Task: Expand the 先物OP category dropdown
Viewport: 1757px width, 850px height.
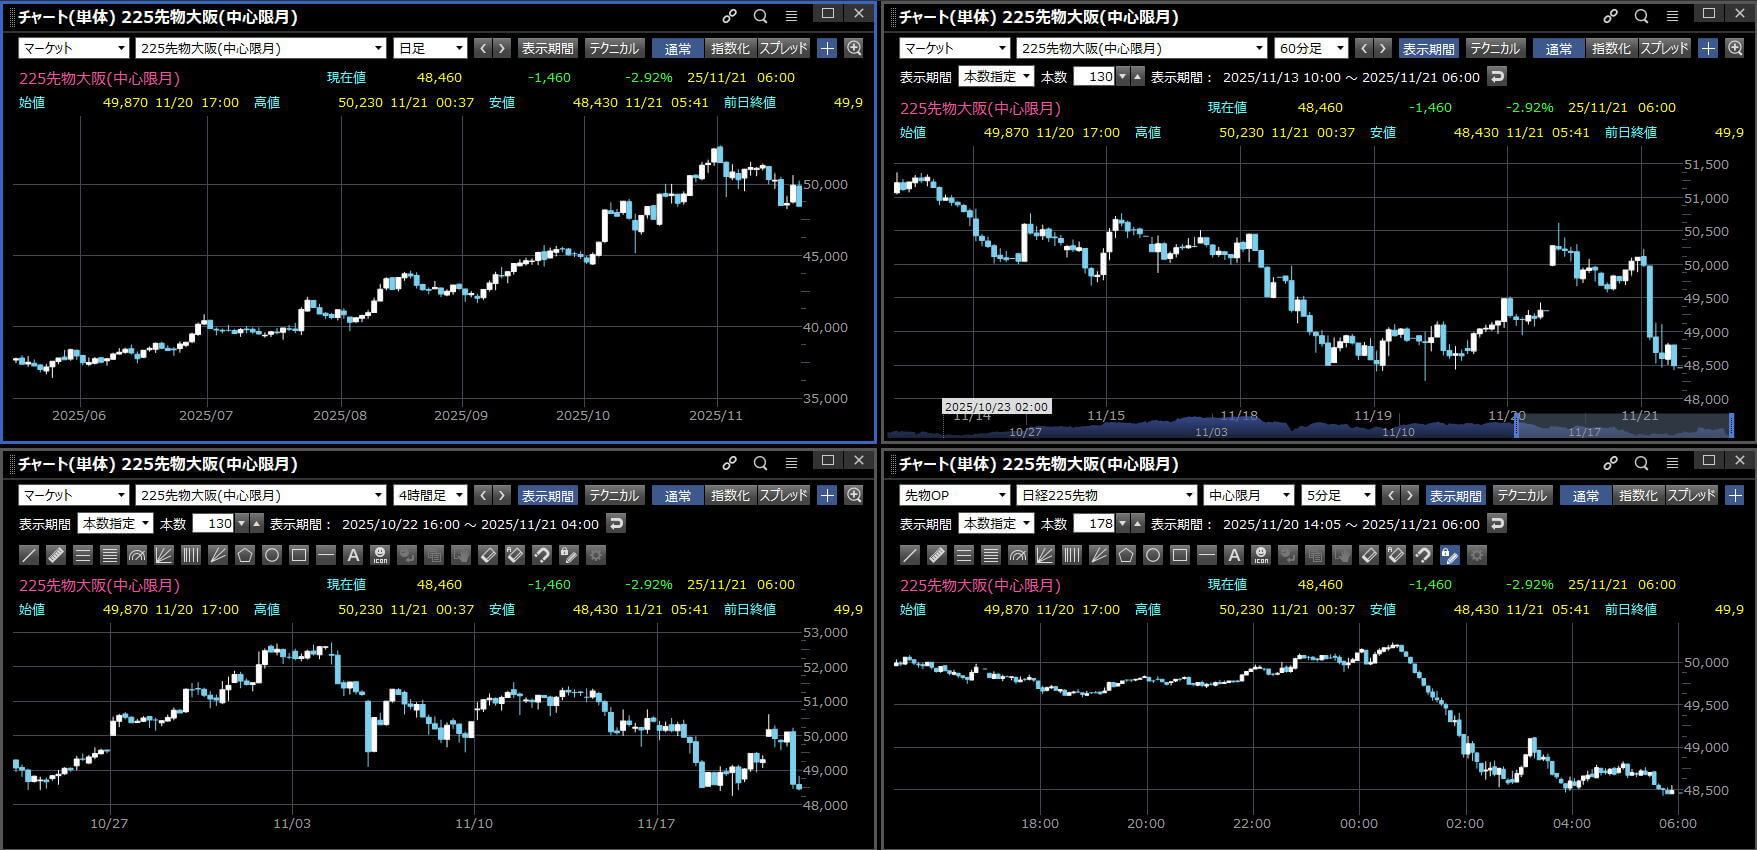Action: 953,495
